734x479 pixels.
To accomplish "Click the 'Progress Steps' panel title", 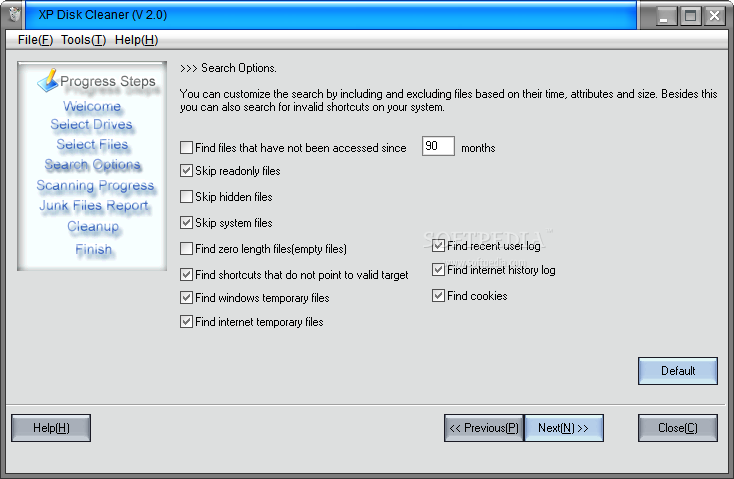I will (108, 81).
